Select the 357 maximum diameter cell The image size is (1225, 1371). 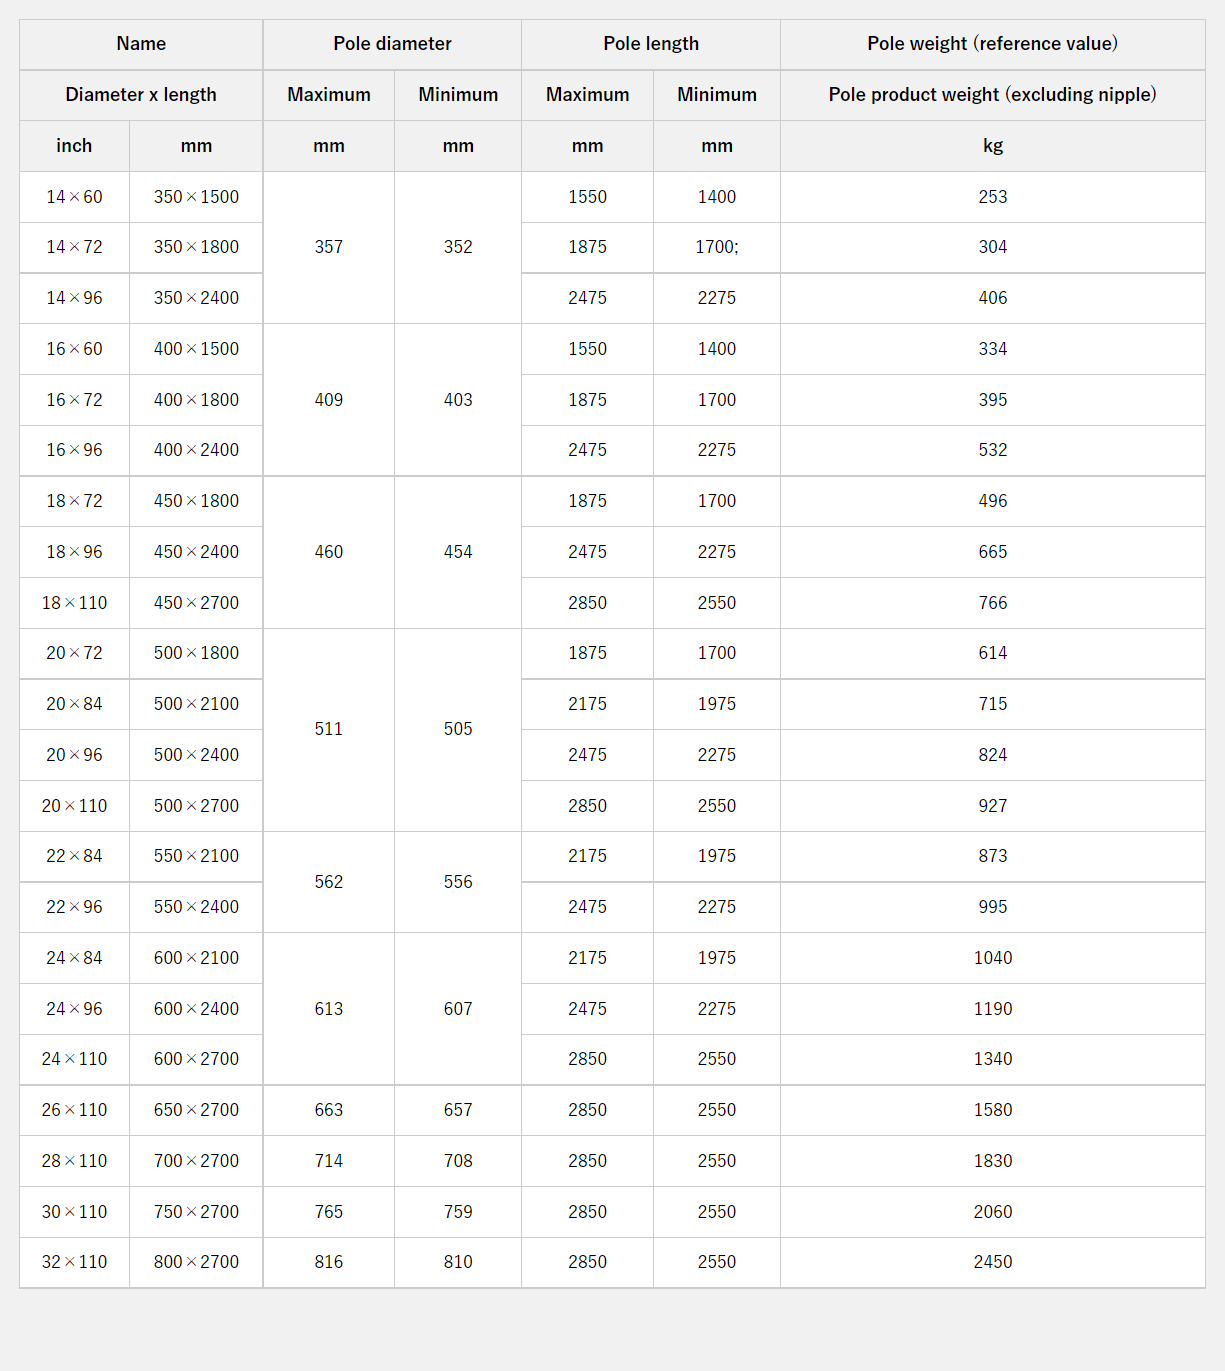(x=329, y=247)
